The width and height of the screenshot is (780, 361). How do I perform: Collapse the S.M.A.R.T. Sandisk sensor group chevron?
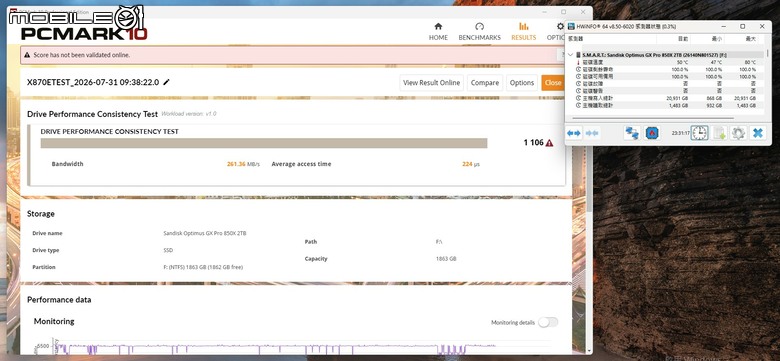(x=571, y=55)
